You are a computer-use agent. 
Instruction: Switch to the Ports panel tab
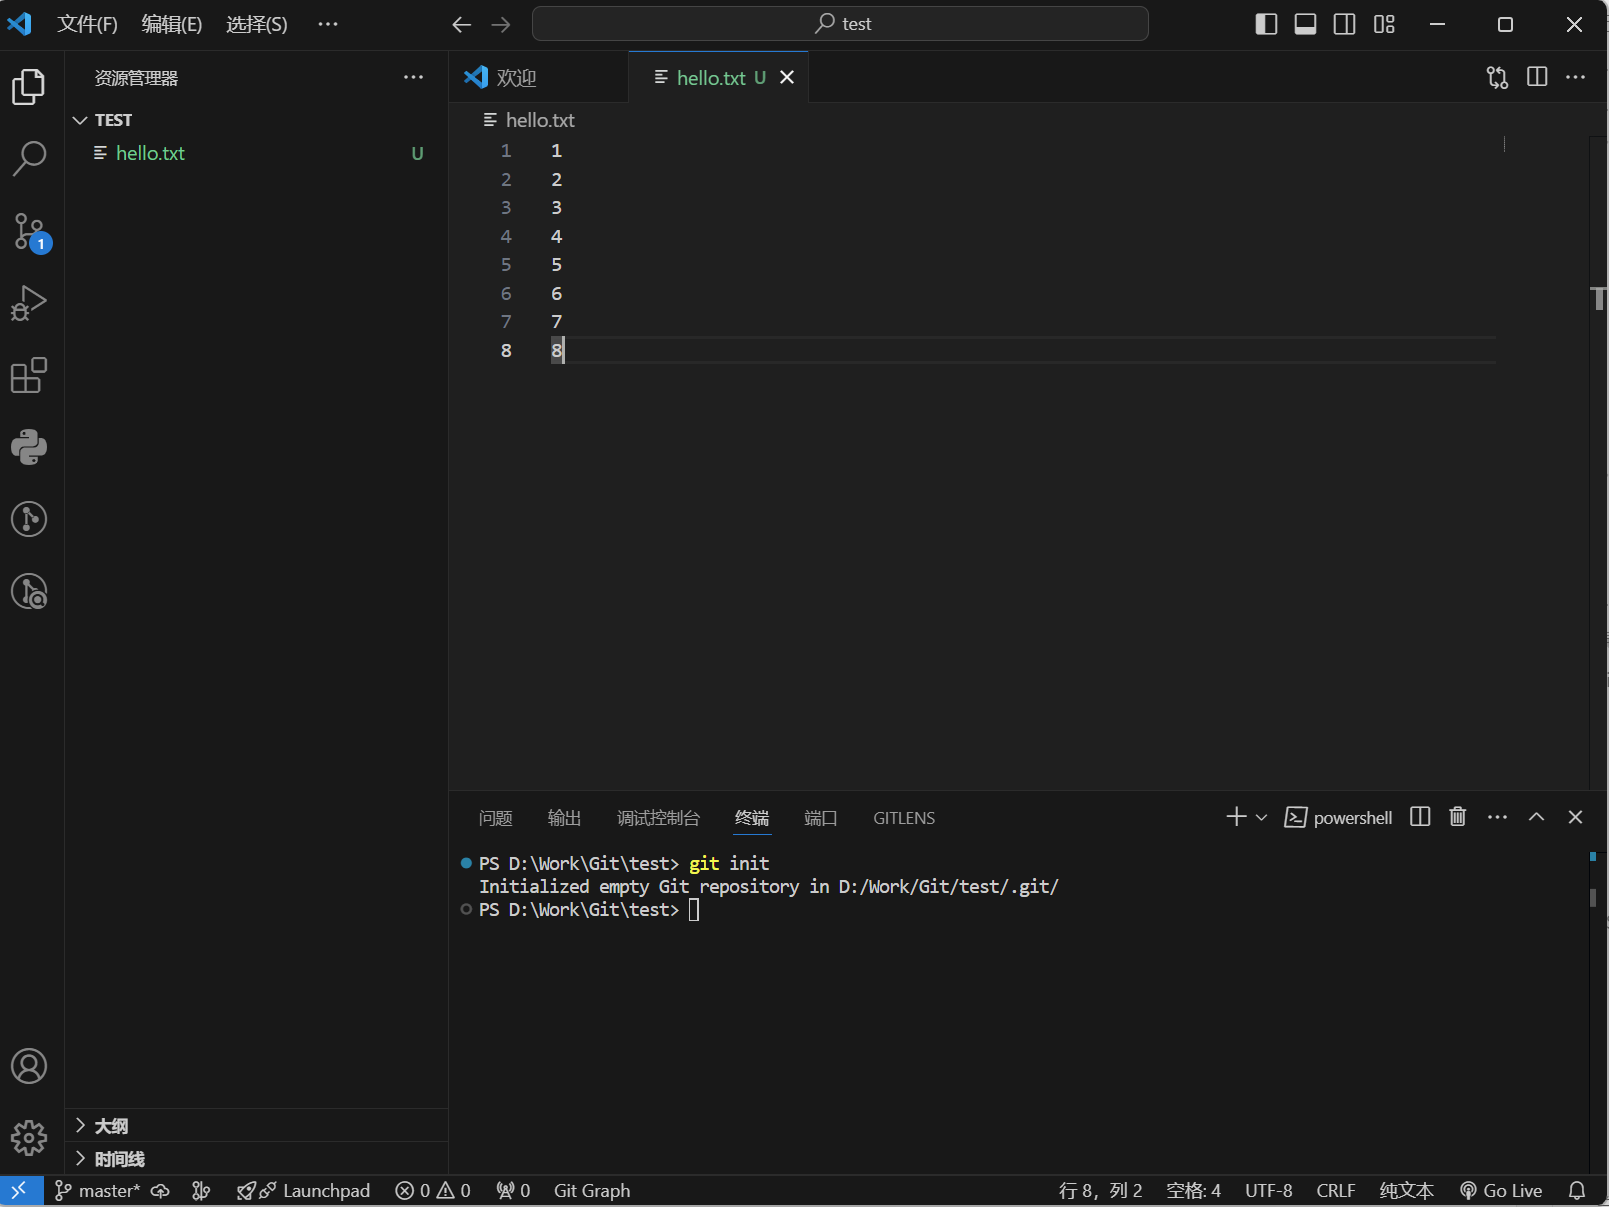click(820, 818)
